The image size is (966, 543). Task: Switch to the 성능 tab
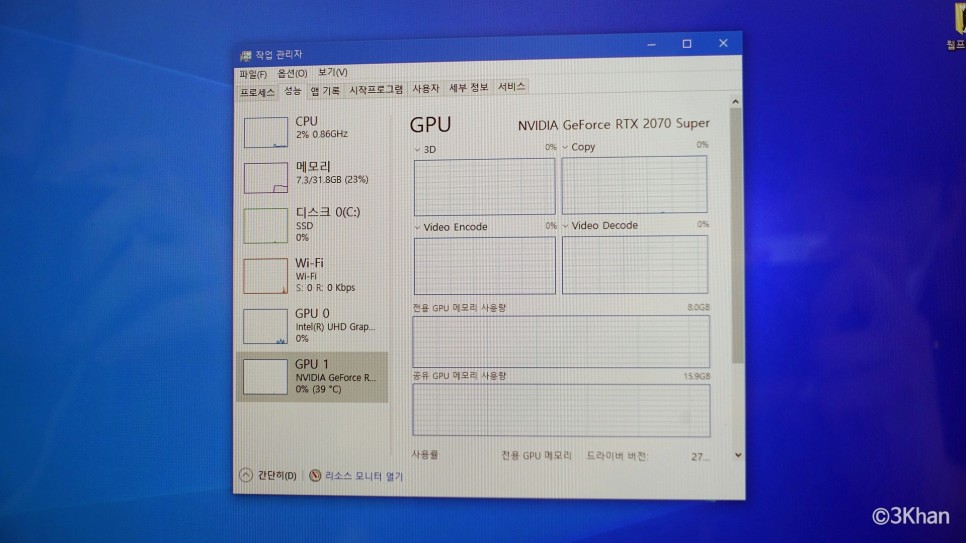click(x=292, y=91)
